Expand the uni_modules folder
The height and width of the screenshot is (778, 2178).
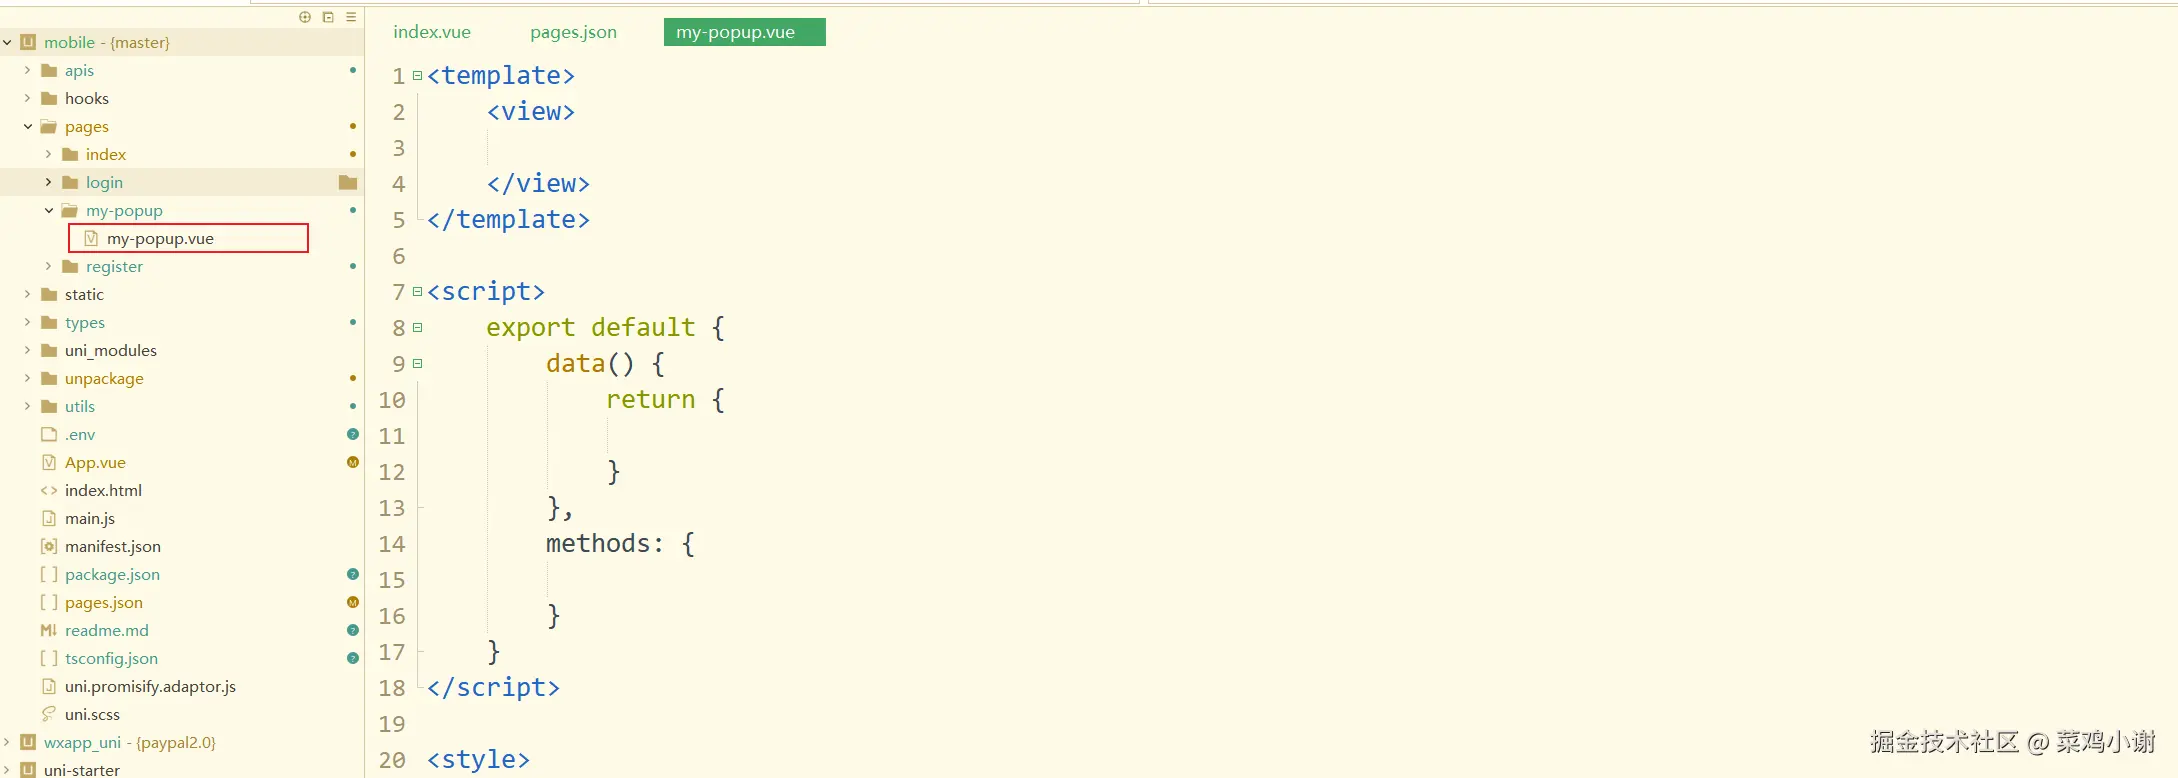tap(28, 350)
